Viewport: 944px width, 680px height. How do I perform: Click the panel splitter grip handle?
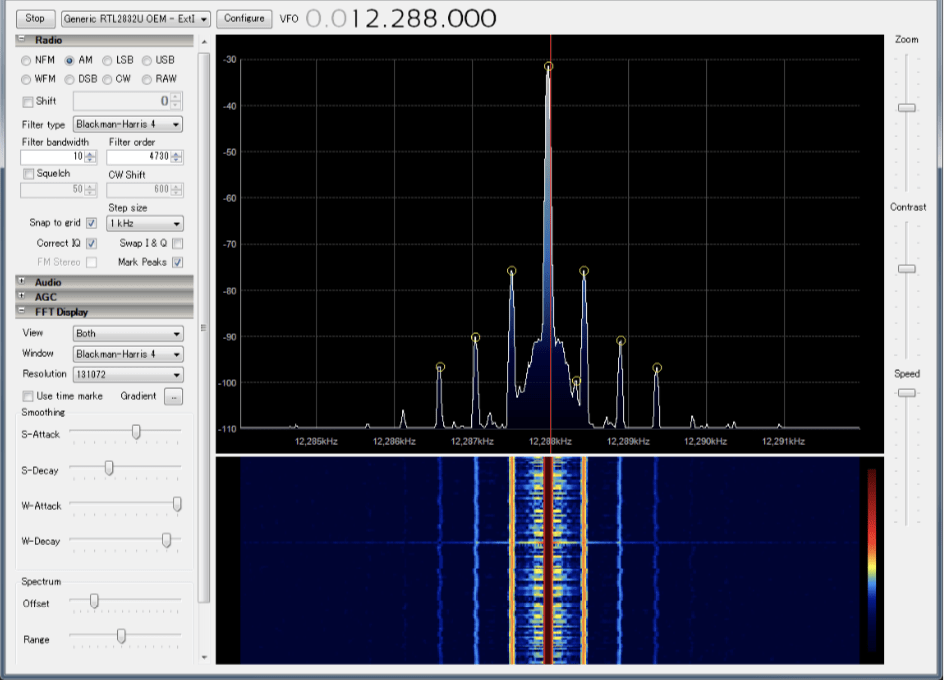[203, 328]
